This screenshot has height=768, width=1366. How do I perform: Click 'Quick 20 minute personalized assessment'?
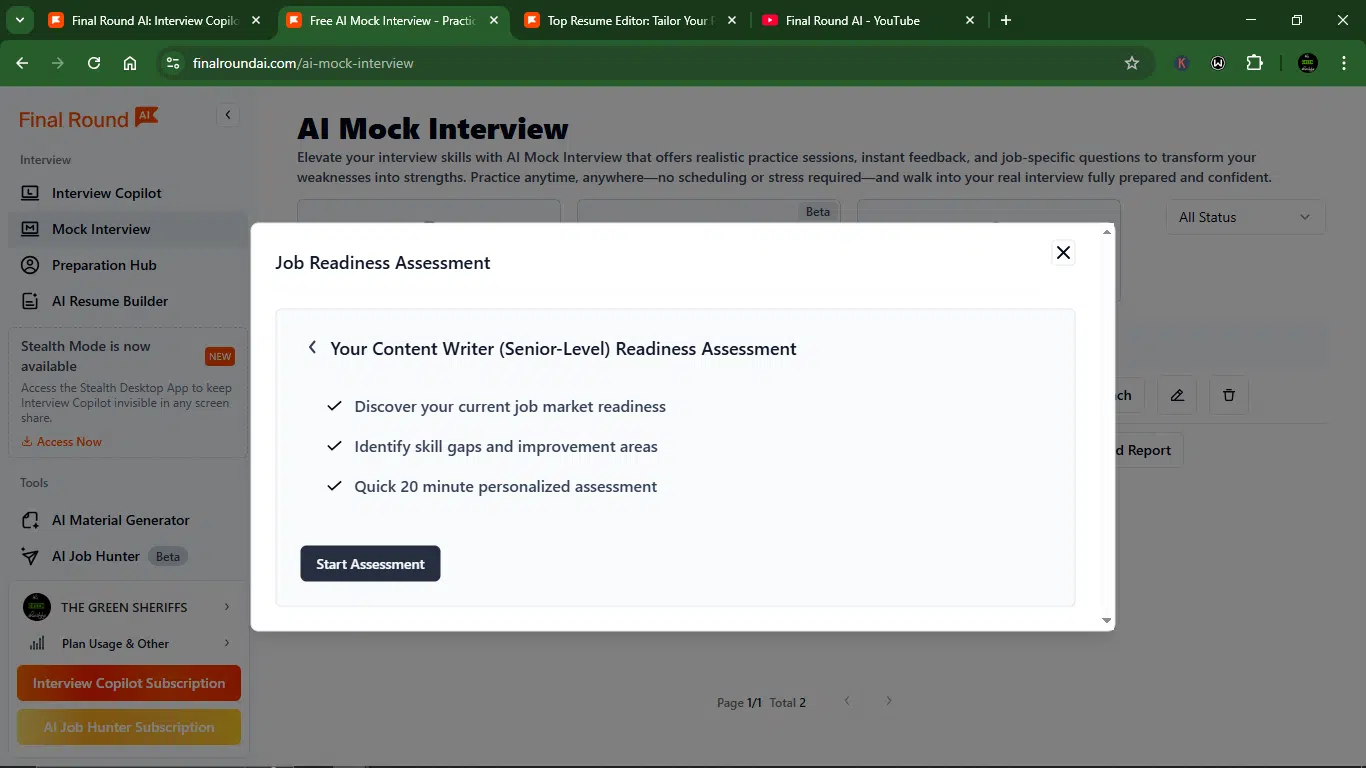[x=506, y=487]
